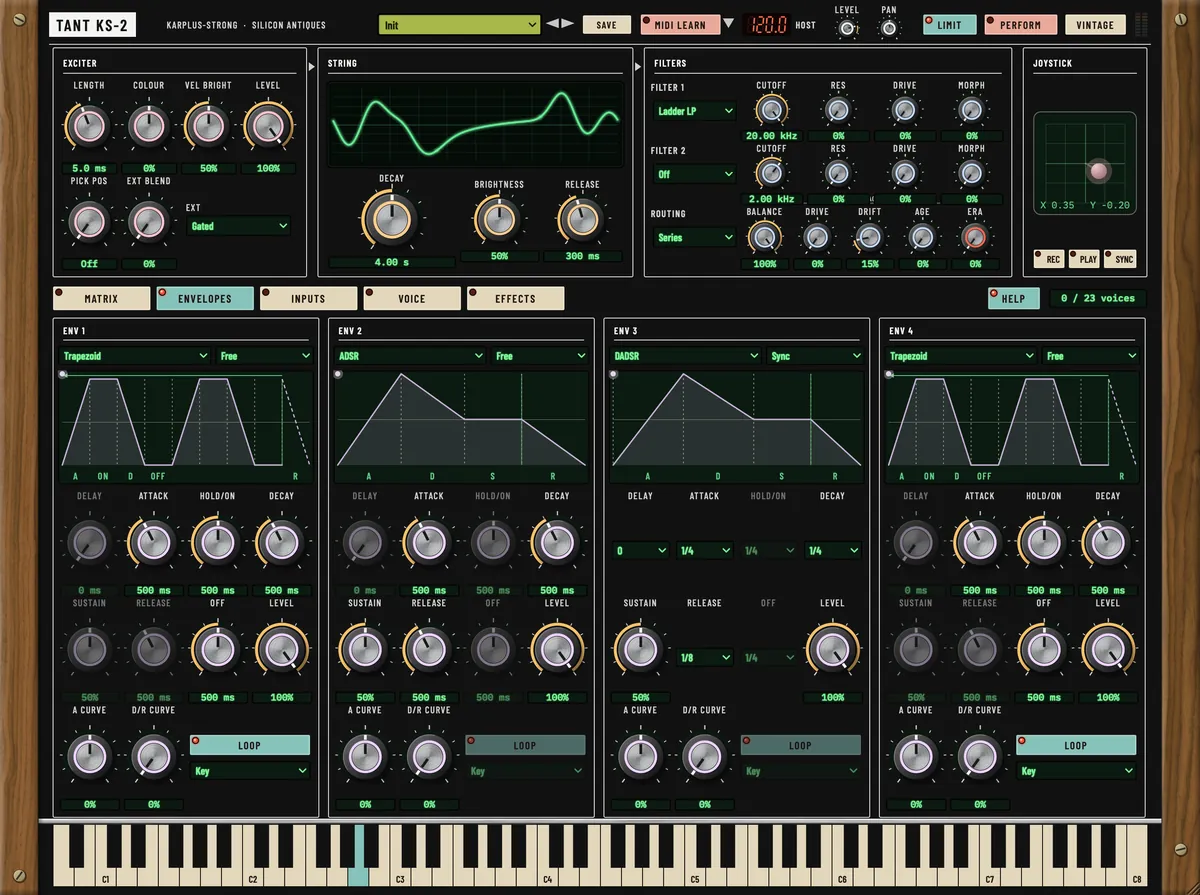The height and width of the screenshot is (895, 1200).
Task: Open ENV 3 Release 1/8 dropdown
Action: click(x=705, y=658)
